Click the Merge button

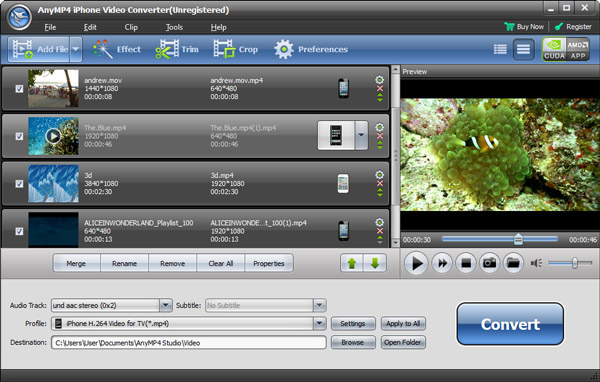click(x=76, y=263)
